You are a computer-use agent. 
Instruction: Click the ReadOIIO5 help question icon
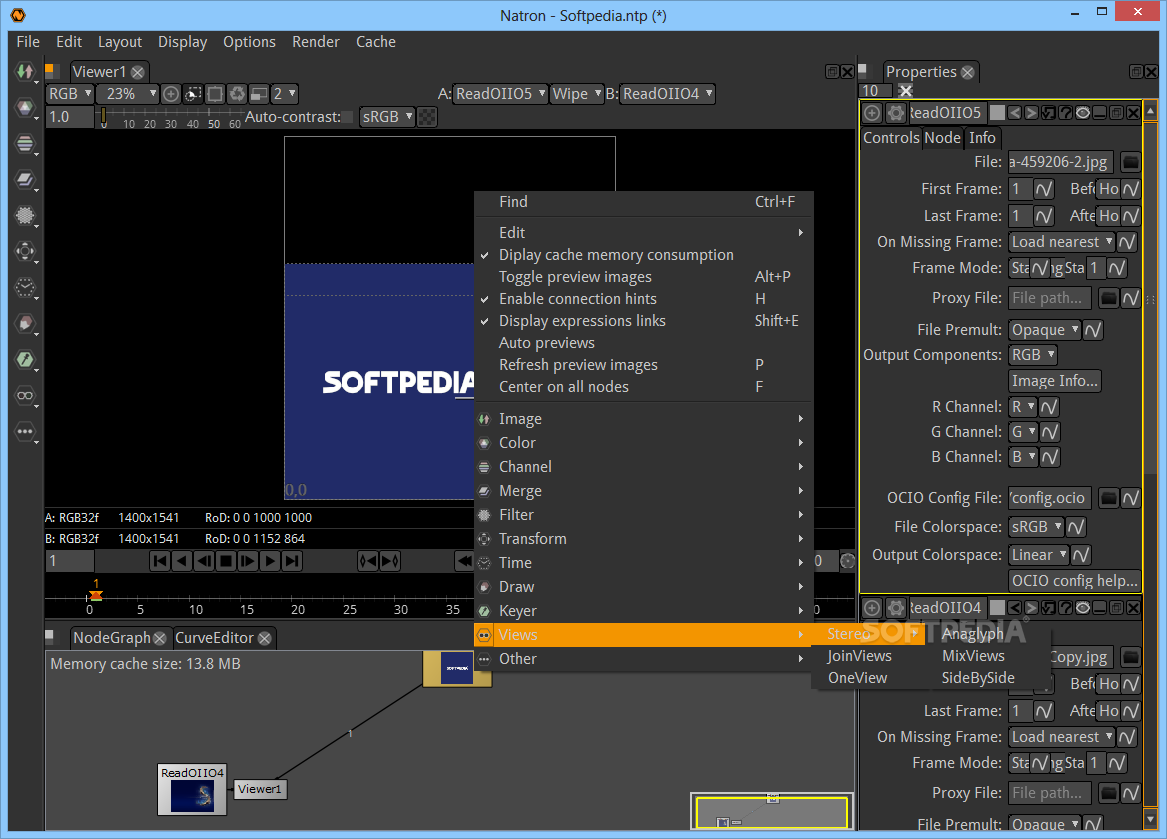[1066, 113]
